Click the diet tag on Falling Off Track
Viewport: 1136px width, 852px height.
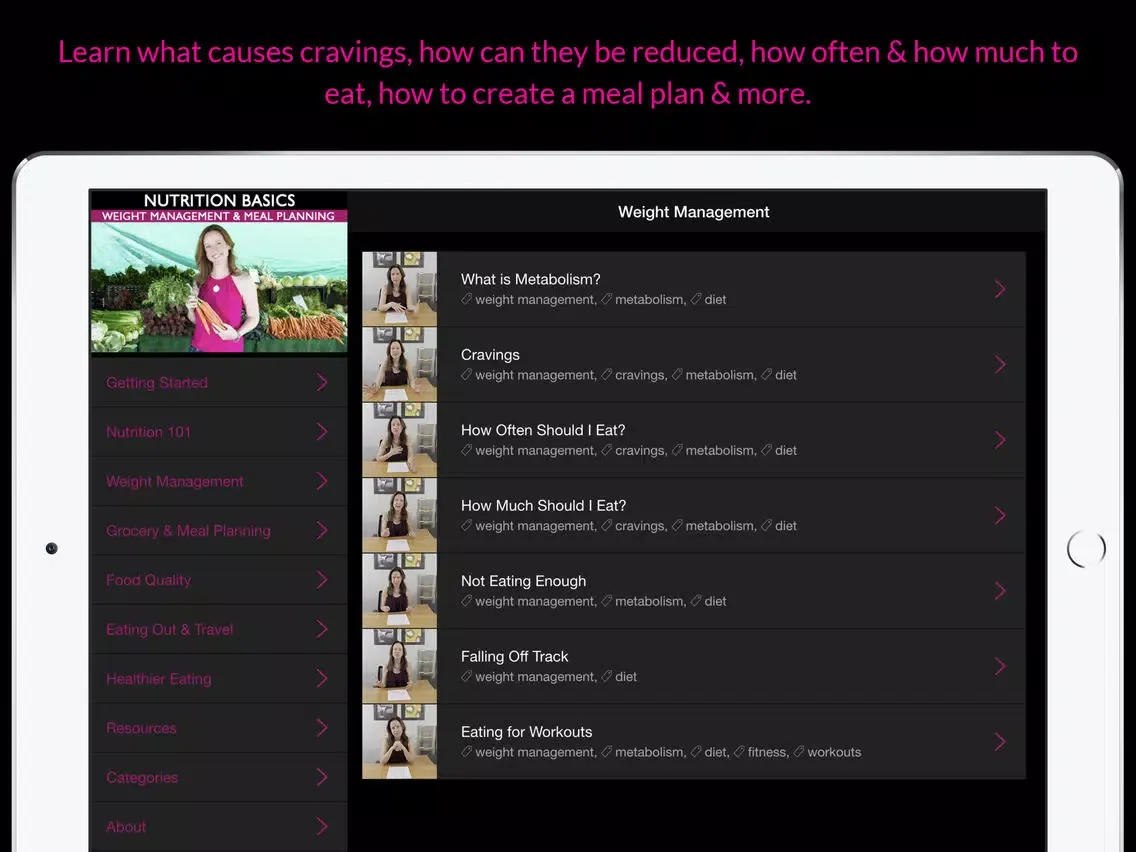pos(619,677)
